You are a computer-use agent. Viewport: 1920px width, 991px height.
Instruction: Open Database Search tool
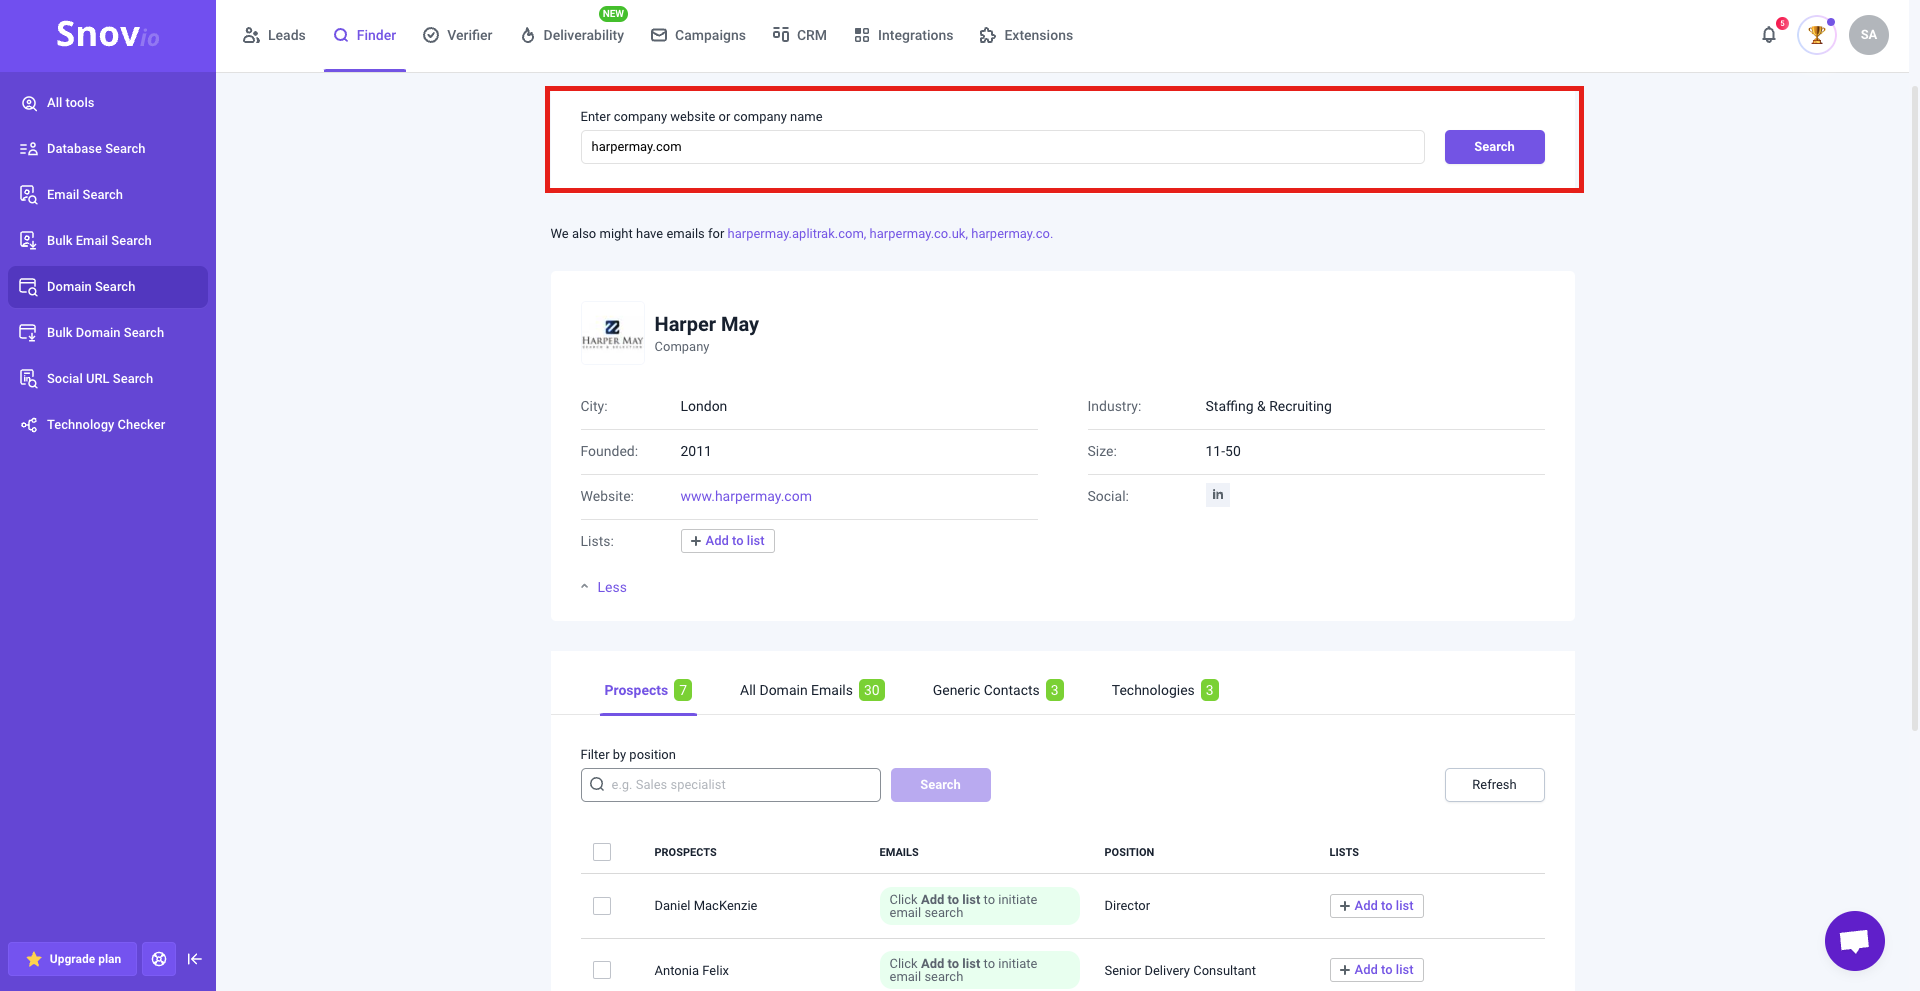tap(108, 149)
